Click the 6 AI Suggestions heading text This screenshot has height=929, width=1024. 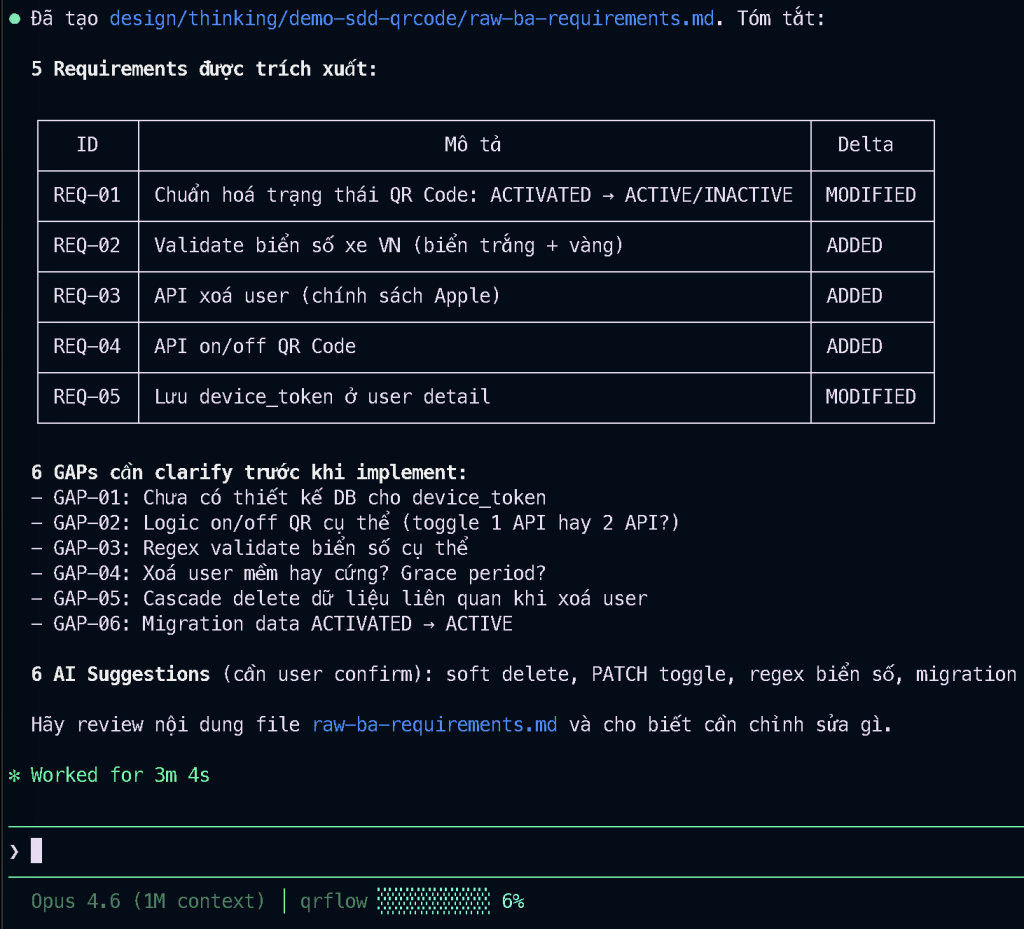point(120,675)
